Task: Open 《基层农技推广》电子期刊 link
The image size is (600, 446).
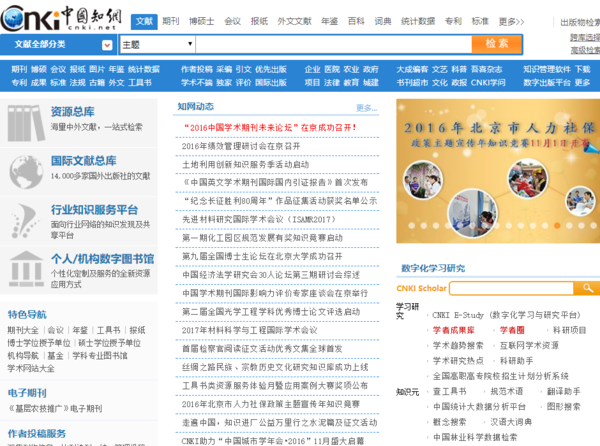Action: click(55, 409)
